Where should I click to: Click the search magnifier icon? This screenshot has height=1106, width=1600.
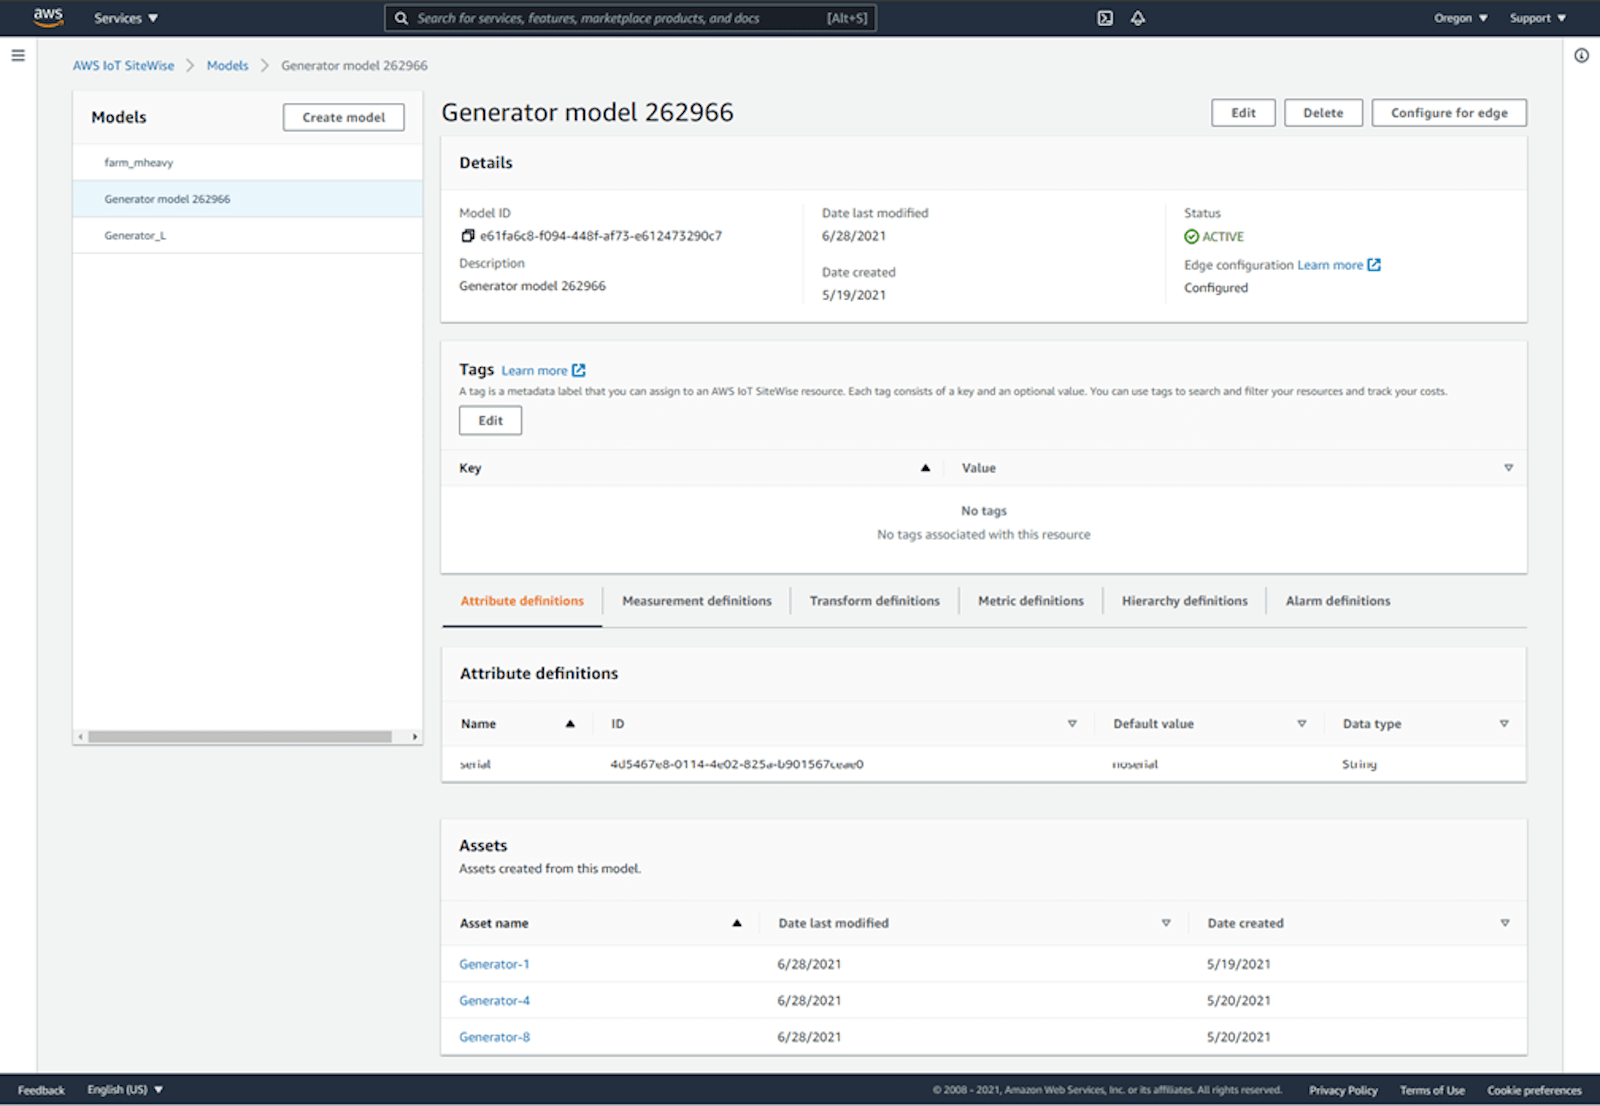point(401,18)
